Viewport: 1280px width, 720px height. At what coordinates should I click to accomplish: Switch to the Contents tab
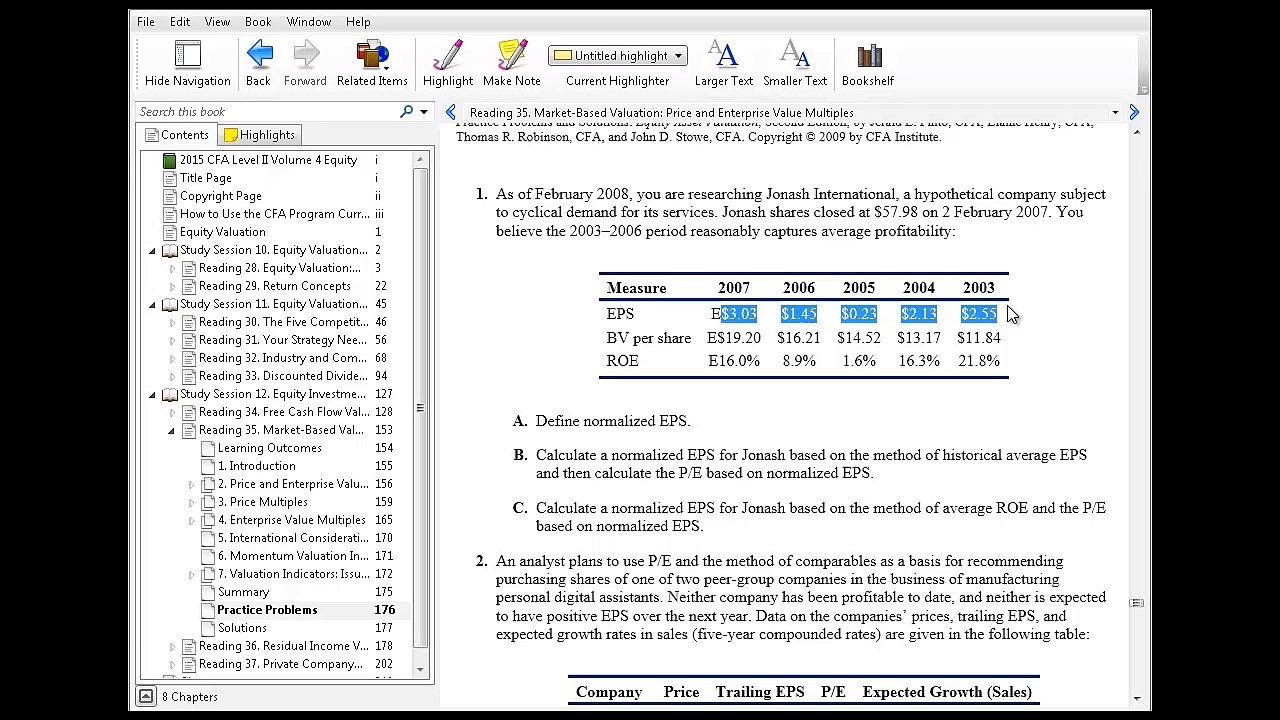coord(177,135)
